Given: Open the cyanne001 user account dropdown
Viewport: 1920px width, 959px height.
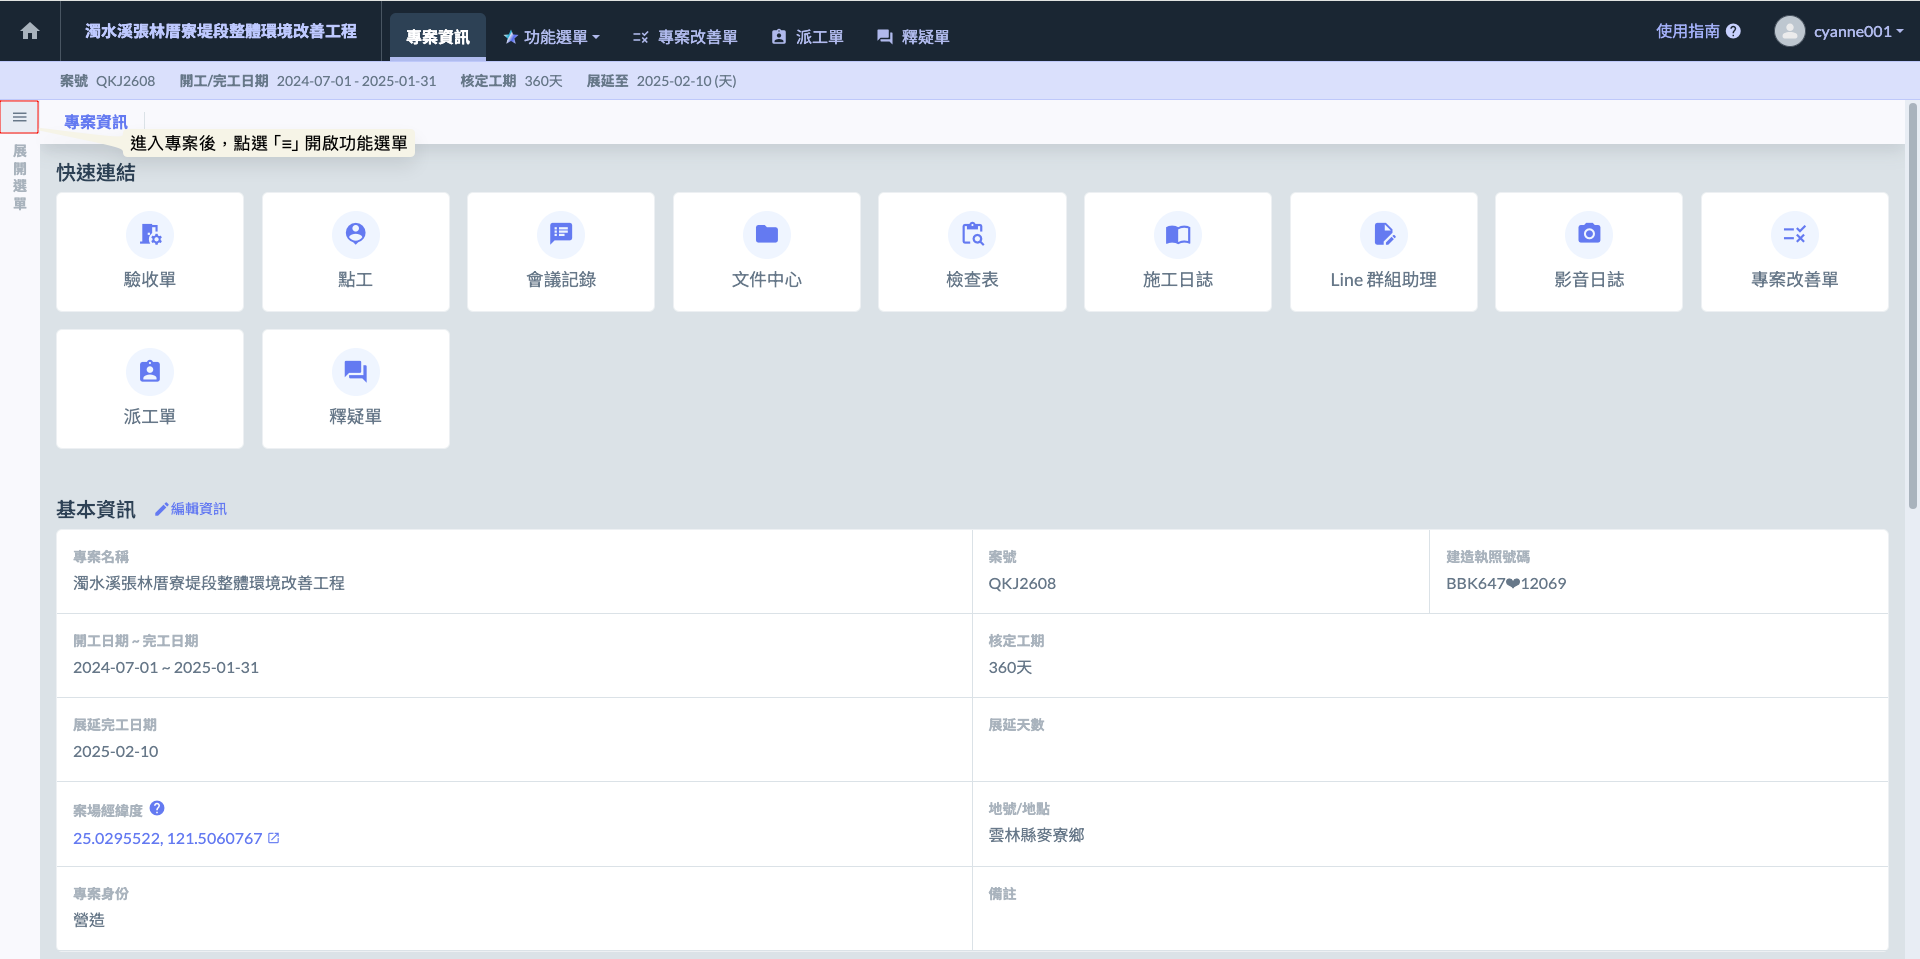Looking at the screenshot, I should 1839,31.
